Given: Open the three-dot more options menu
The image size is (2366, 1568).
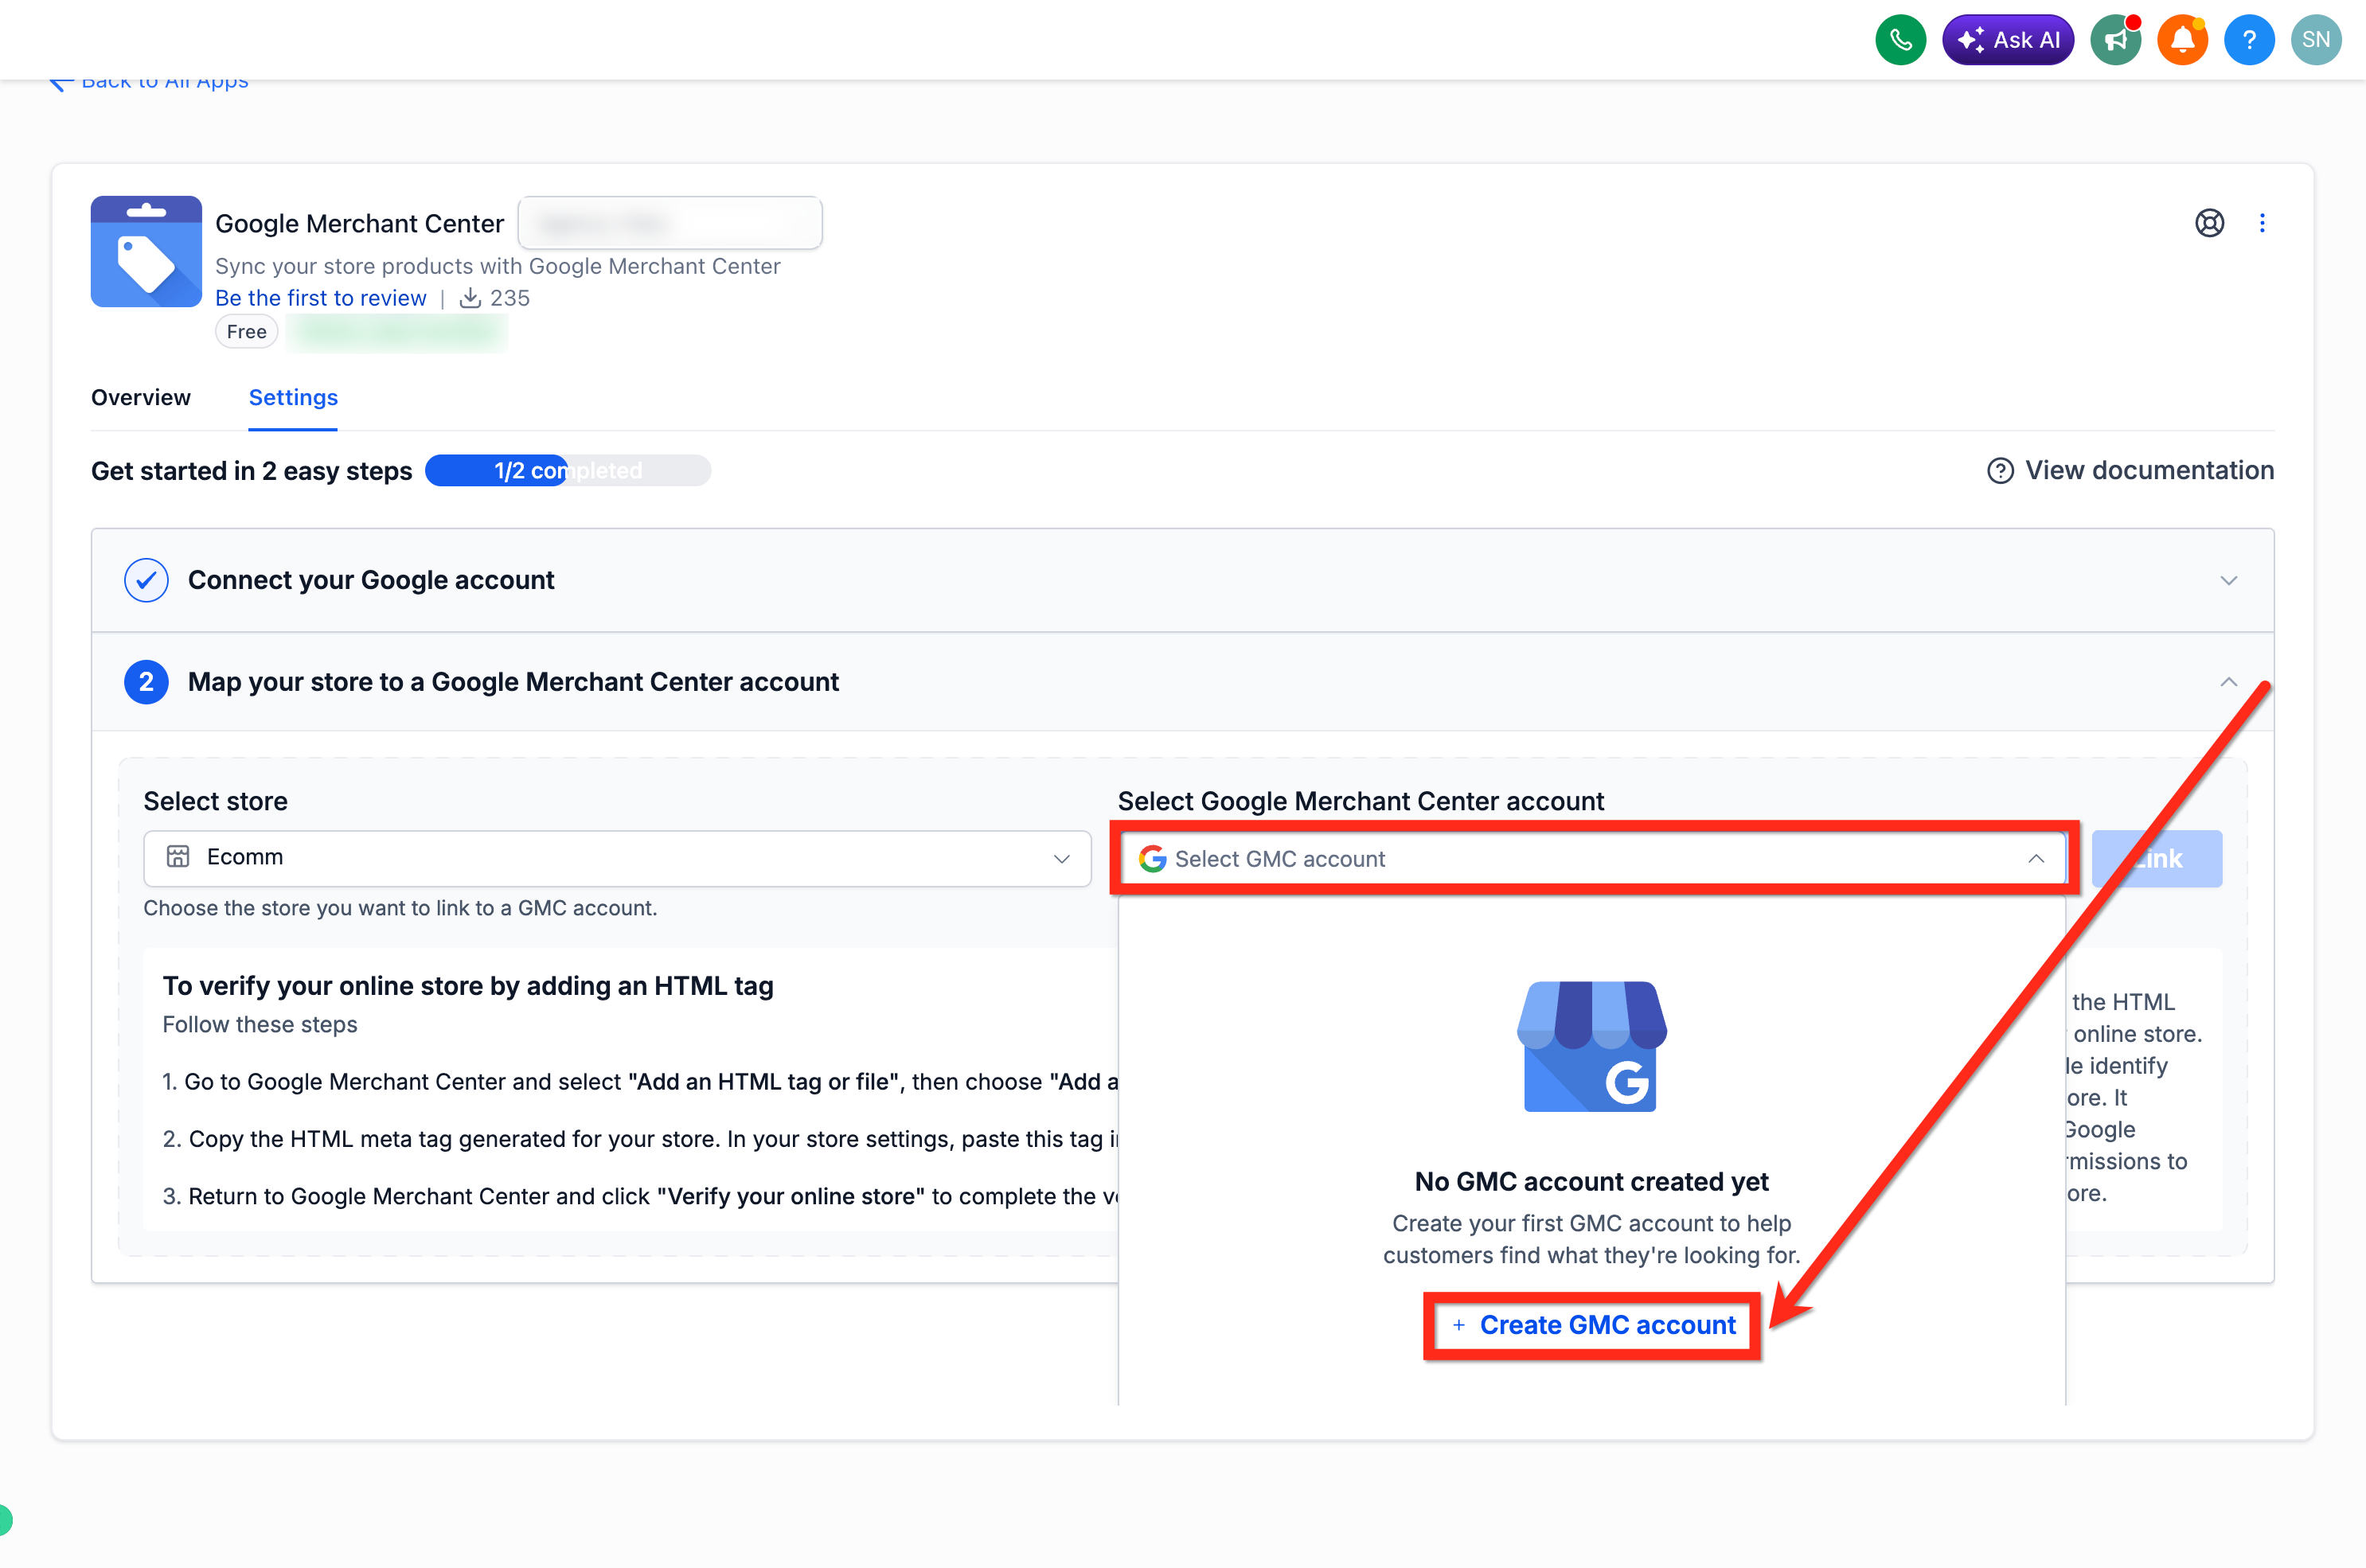Looking at the screenshot, I should (x=2262, y=223).
